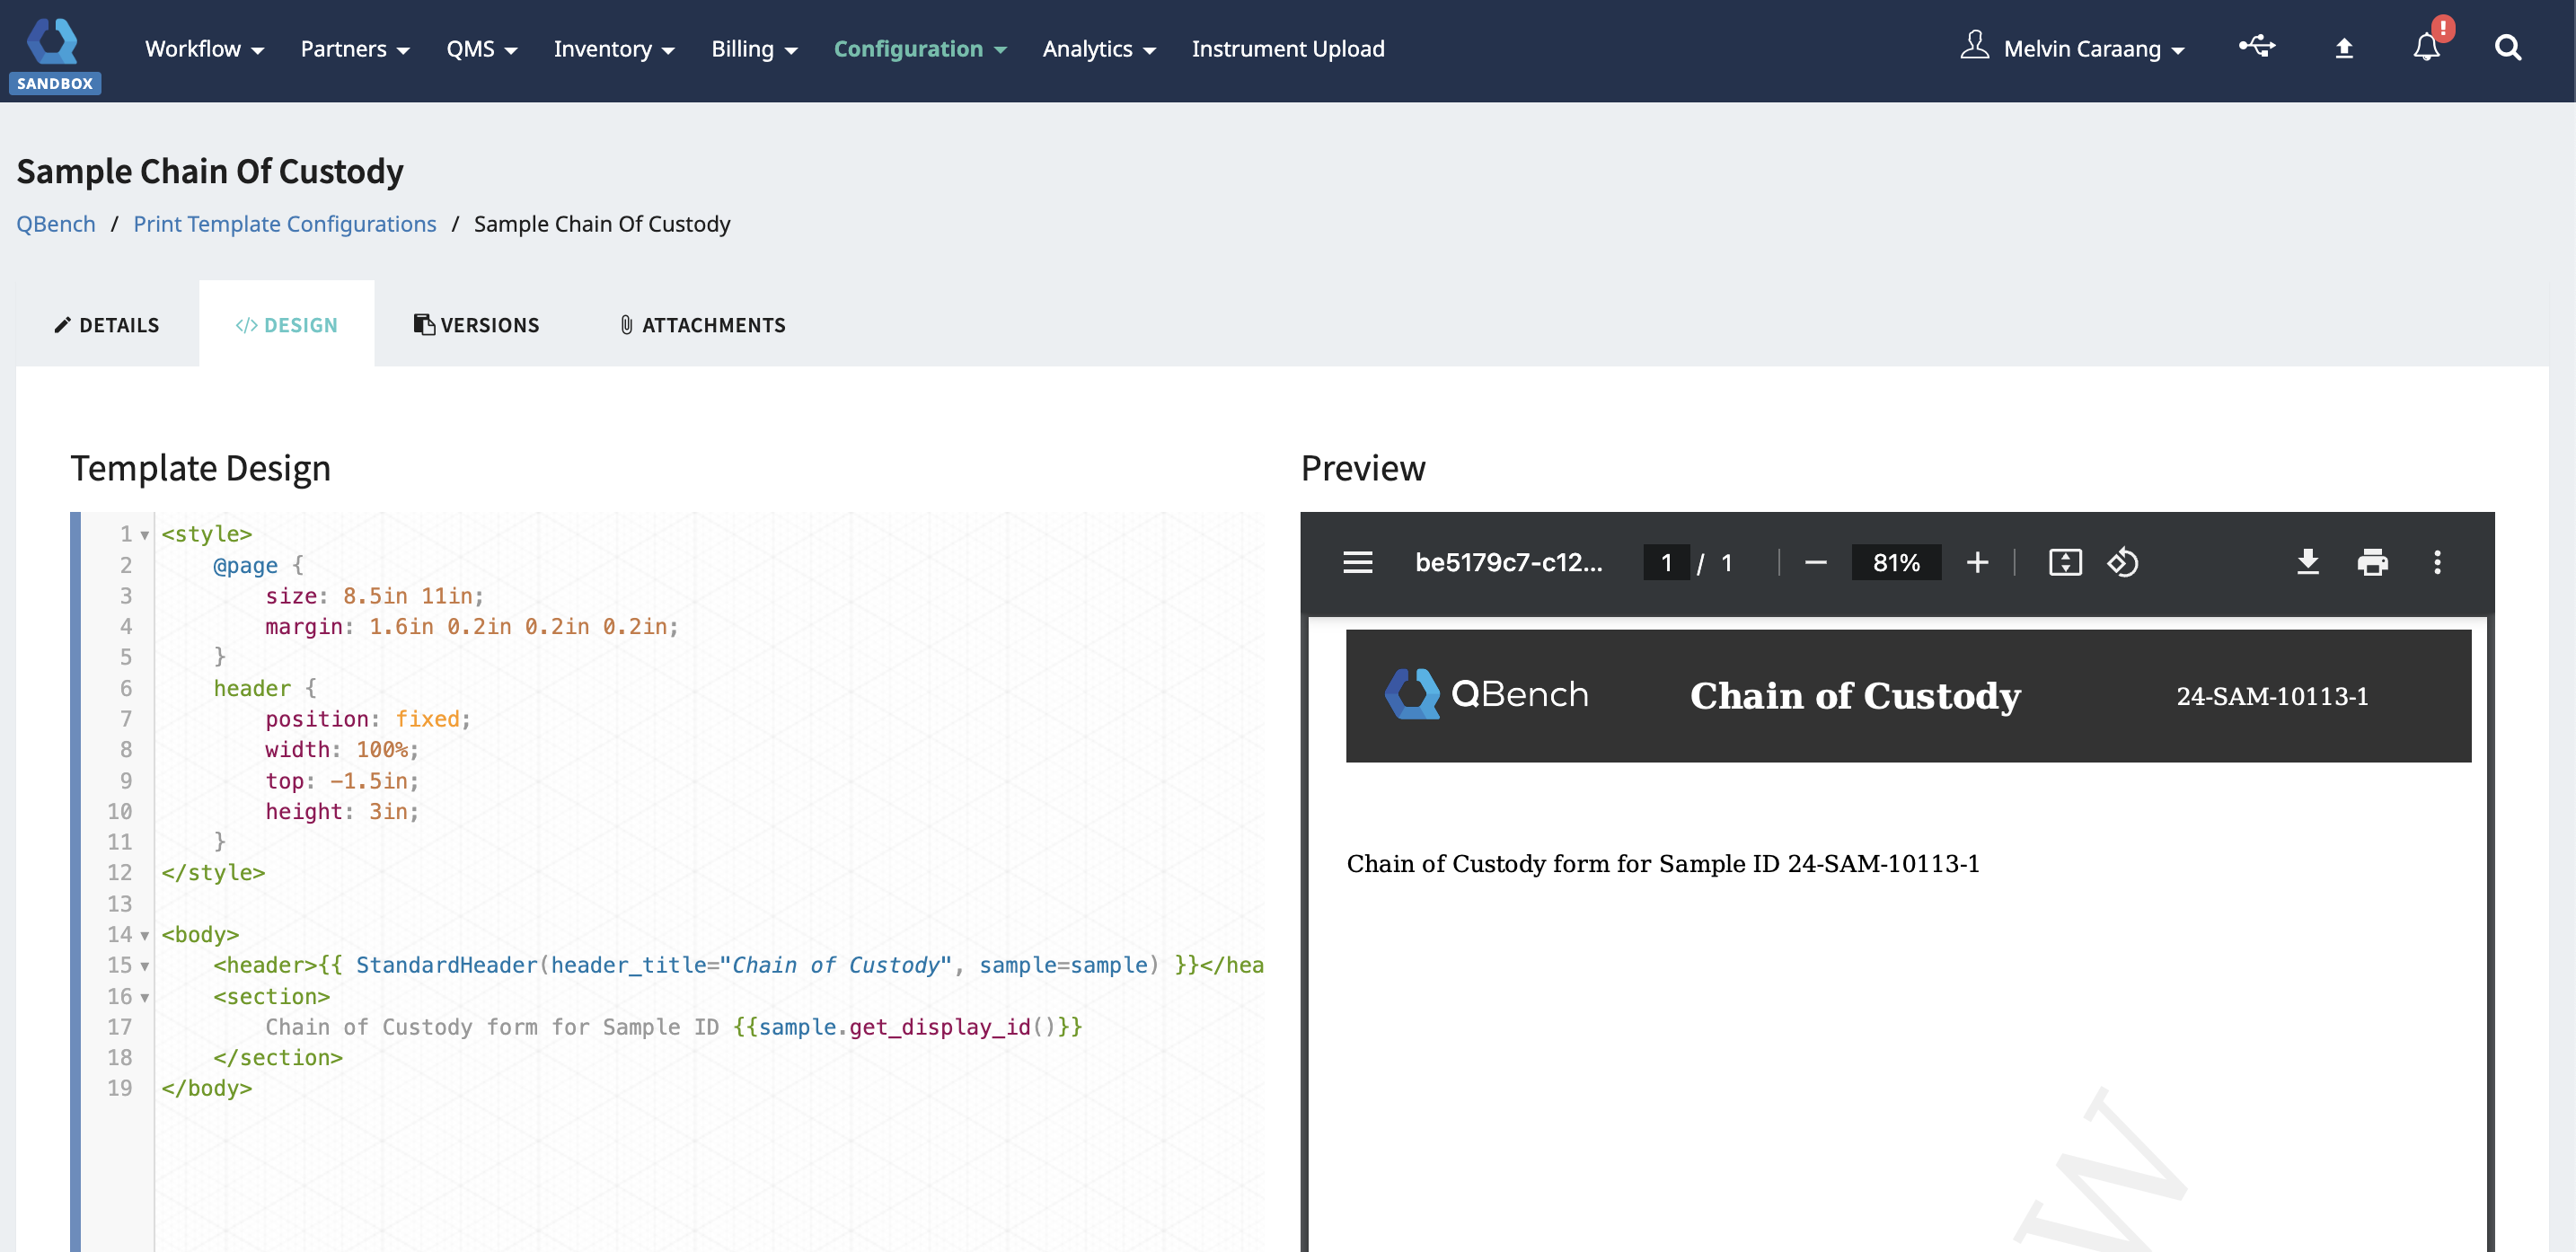Fold the section tag at line 16

[145, 997]
